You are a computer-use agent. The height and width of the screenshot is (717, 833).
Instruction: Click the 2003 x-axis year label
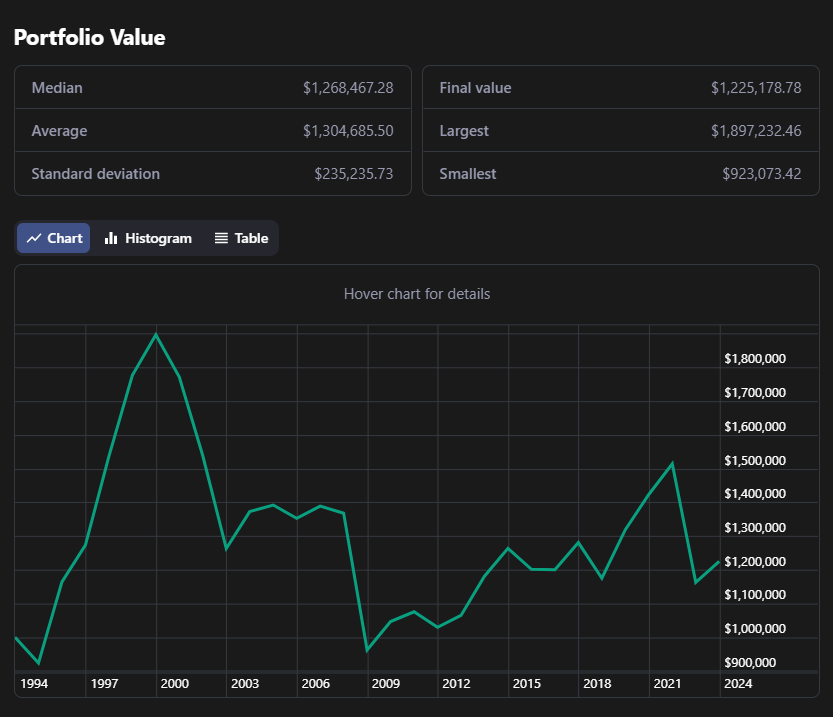tap(245, 684)
